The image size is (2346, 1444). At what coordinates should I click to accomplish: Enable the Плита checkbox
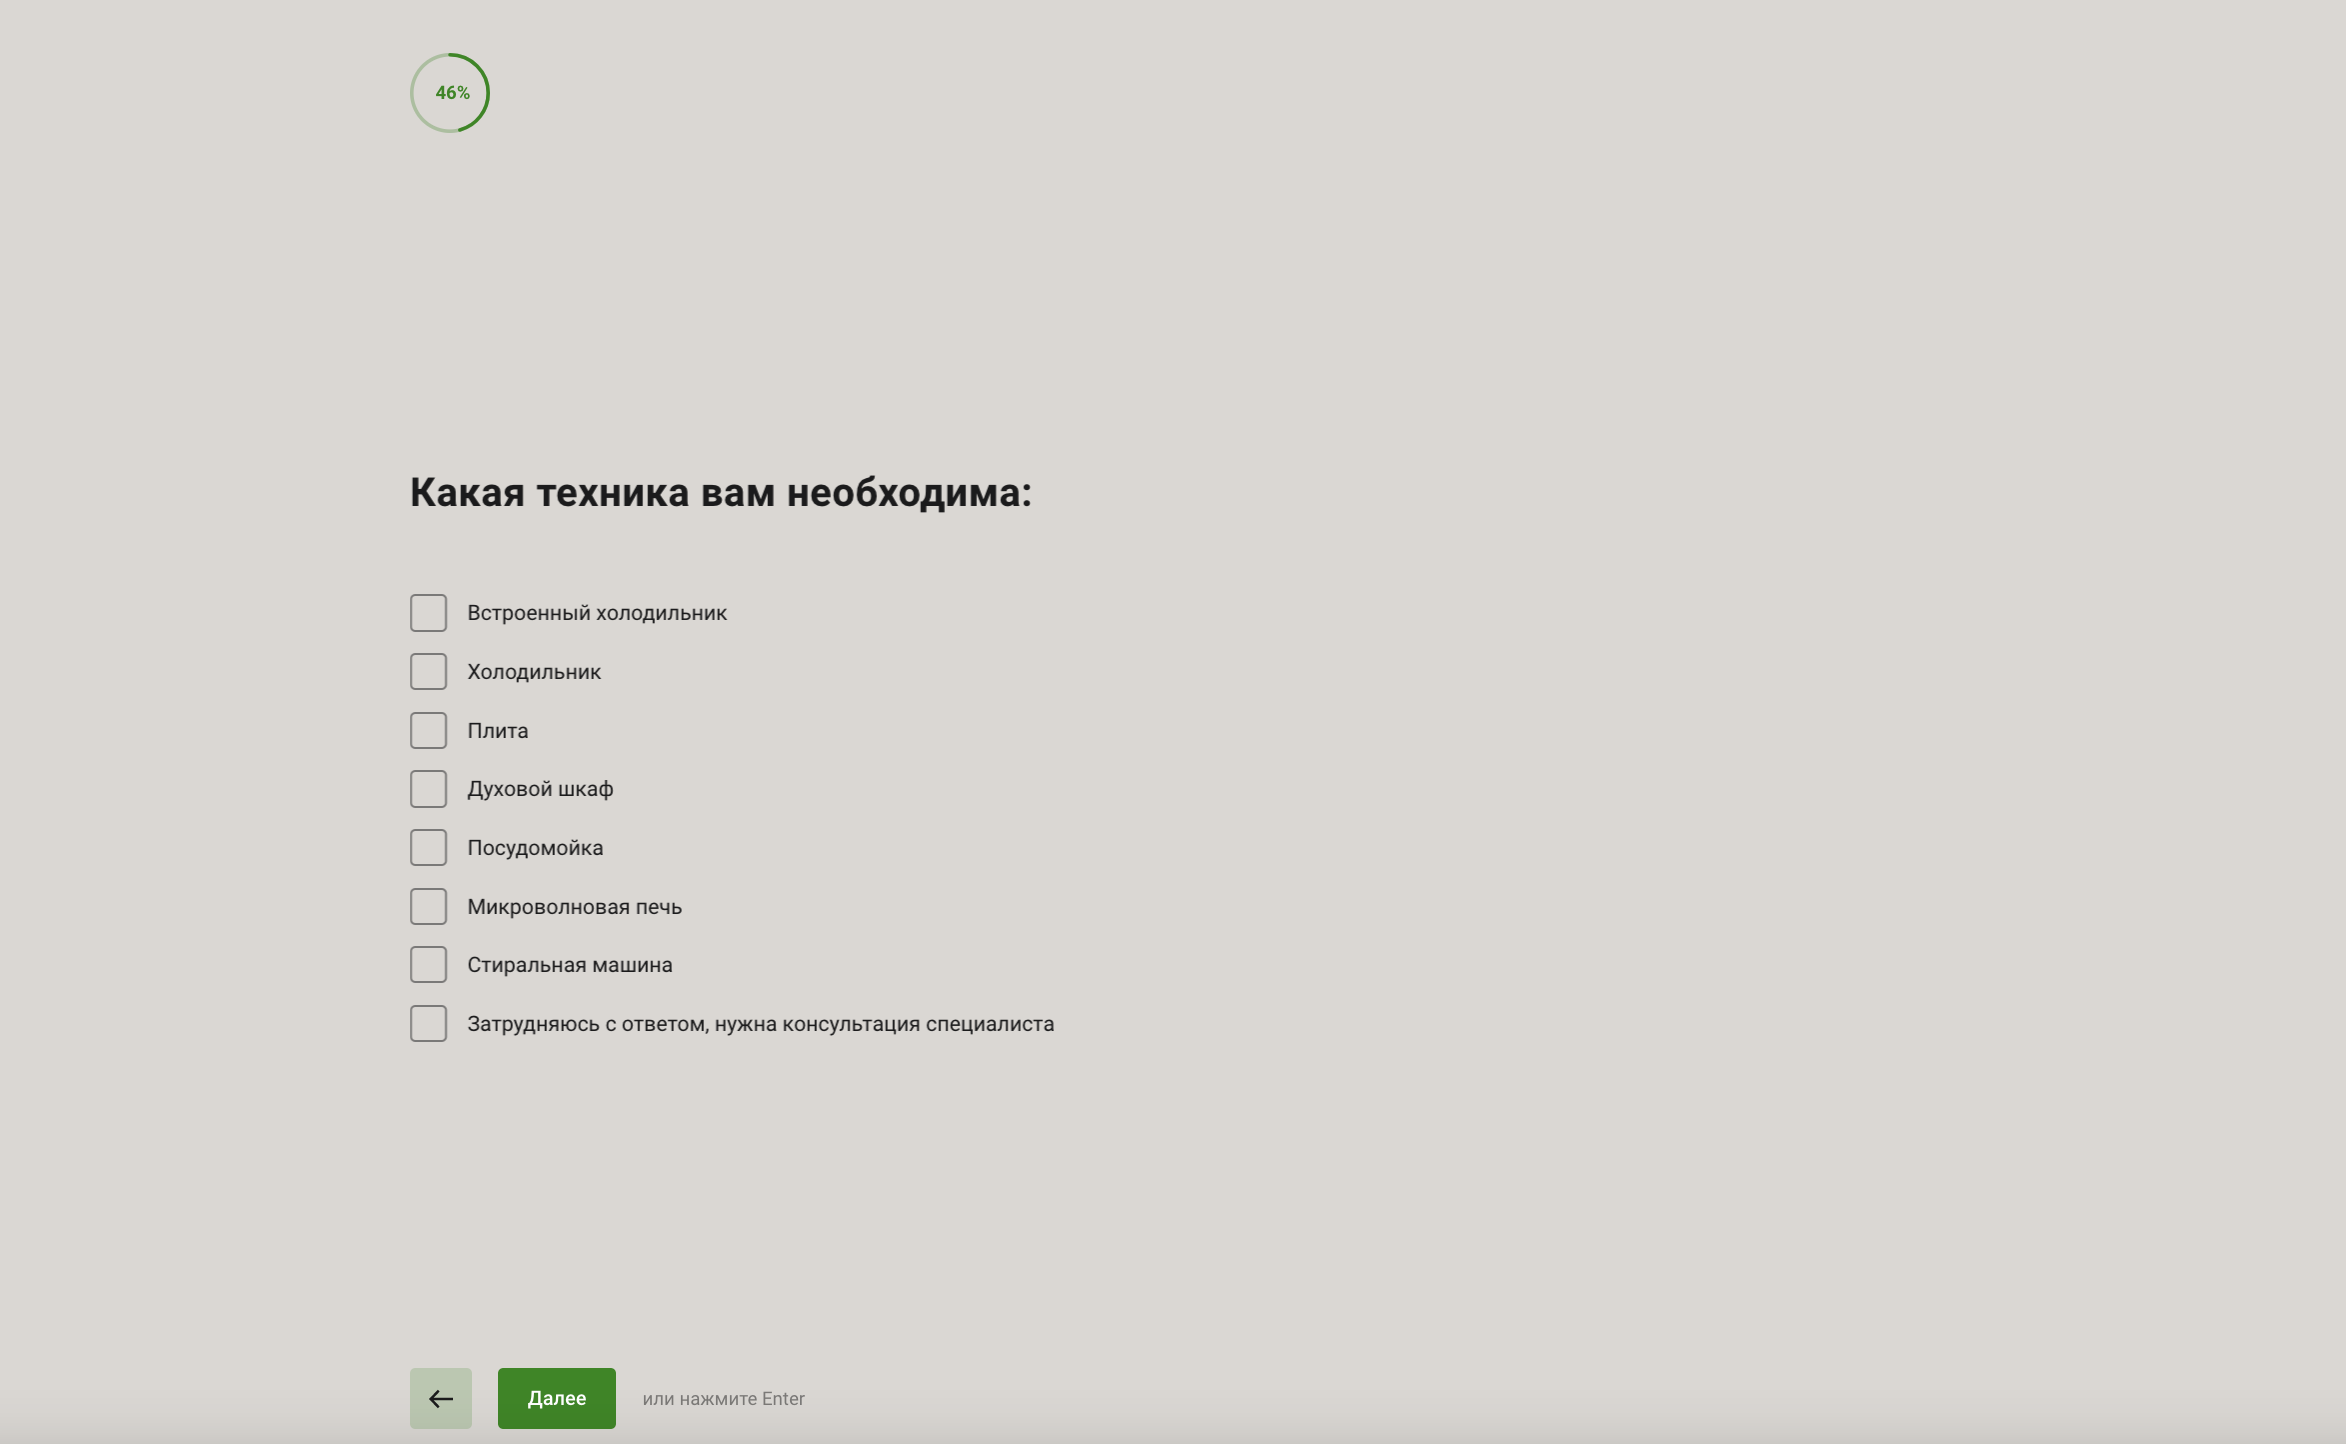[428, 731]
